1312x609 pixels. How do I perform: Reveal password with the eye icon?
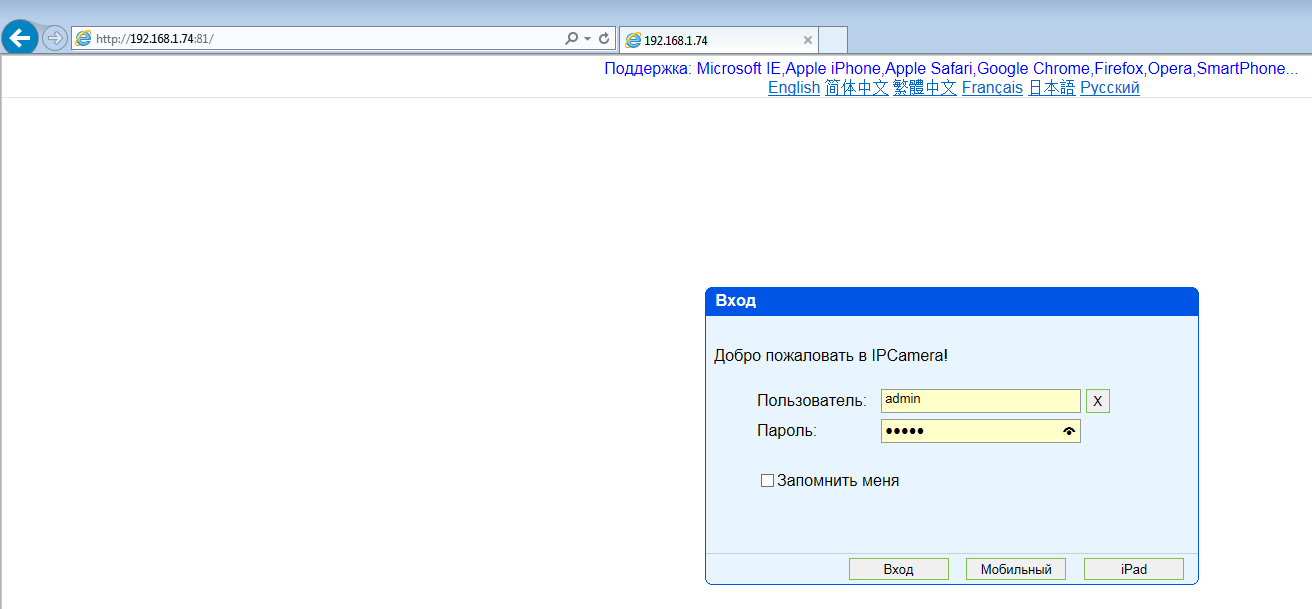coord(1069,431)
